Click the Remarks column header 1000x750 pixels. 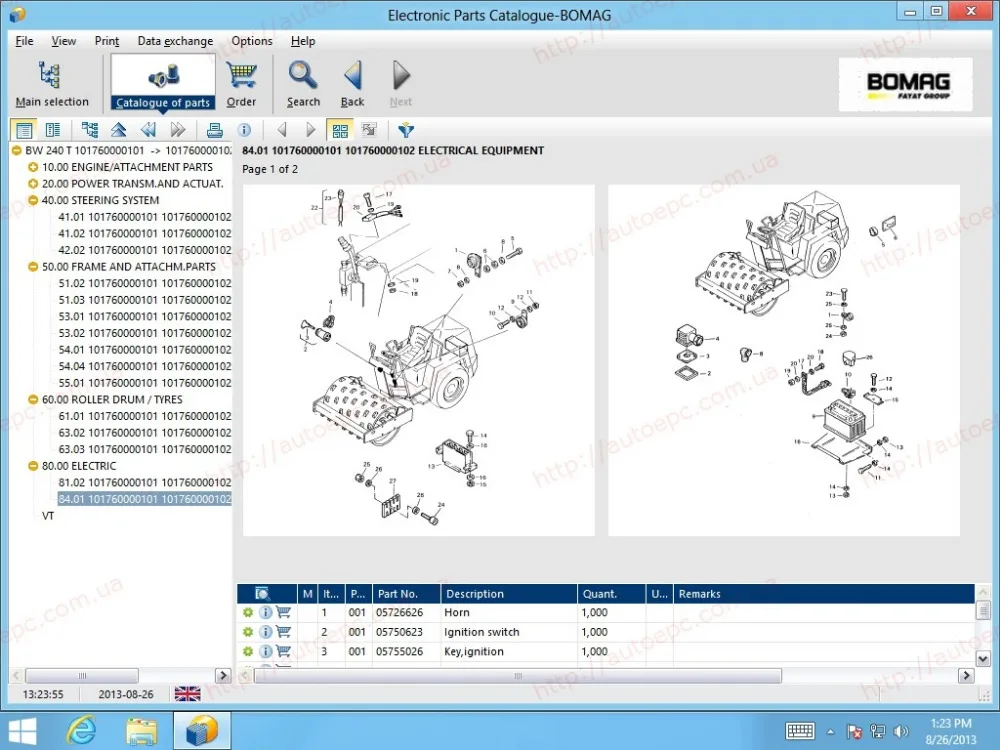click(x=824, y=594)
